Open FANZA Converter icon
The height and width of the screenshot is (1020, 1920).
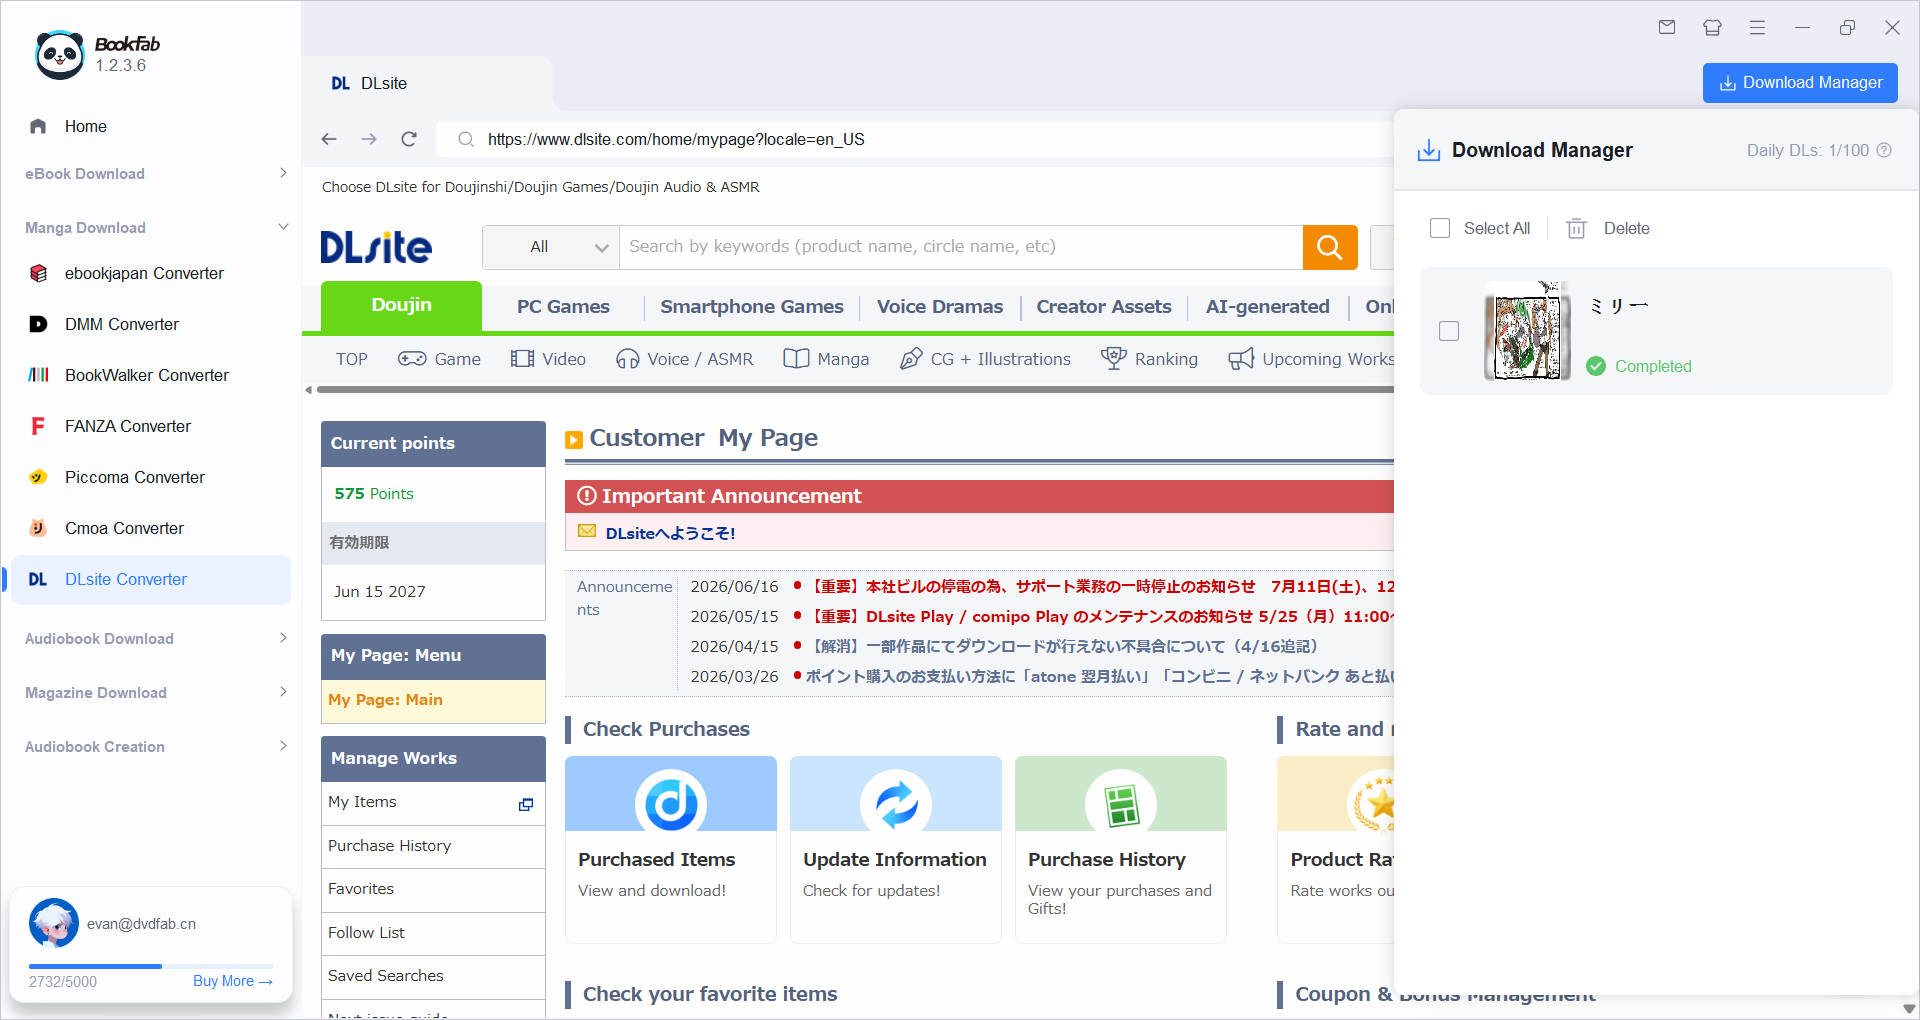pos(38,426)
